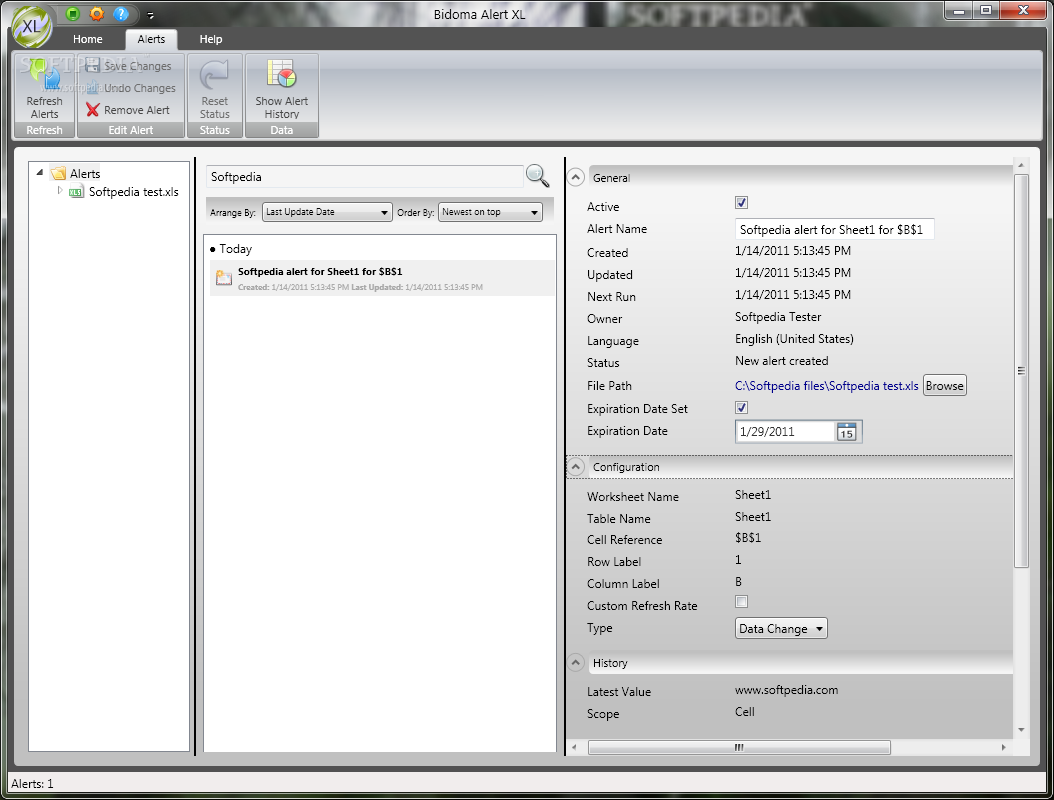The image size is (1054, 800).
Task: Click the Cell Reference value $B$1
Action: pyautogui.click(x=747, y=538)
